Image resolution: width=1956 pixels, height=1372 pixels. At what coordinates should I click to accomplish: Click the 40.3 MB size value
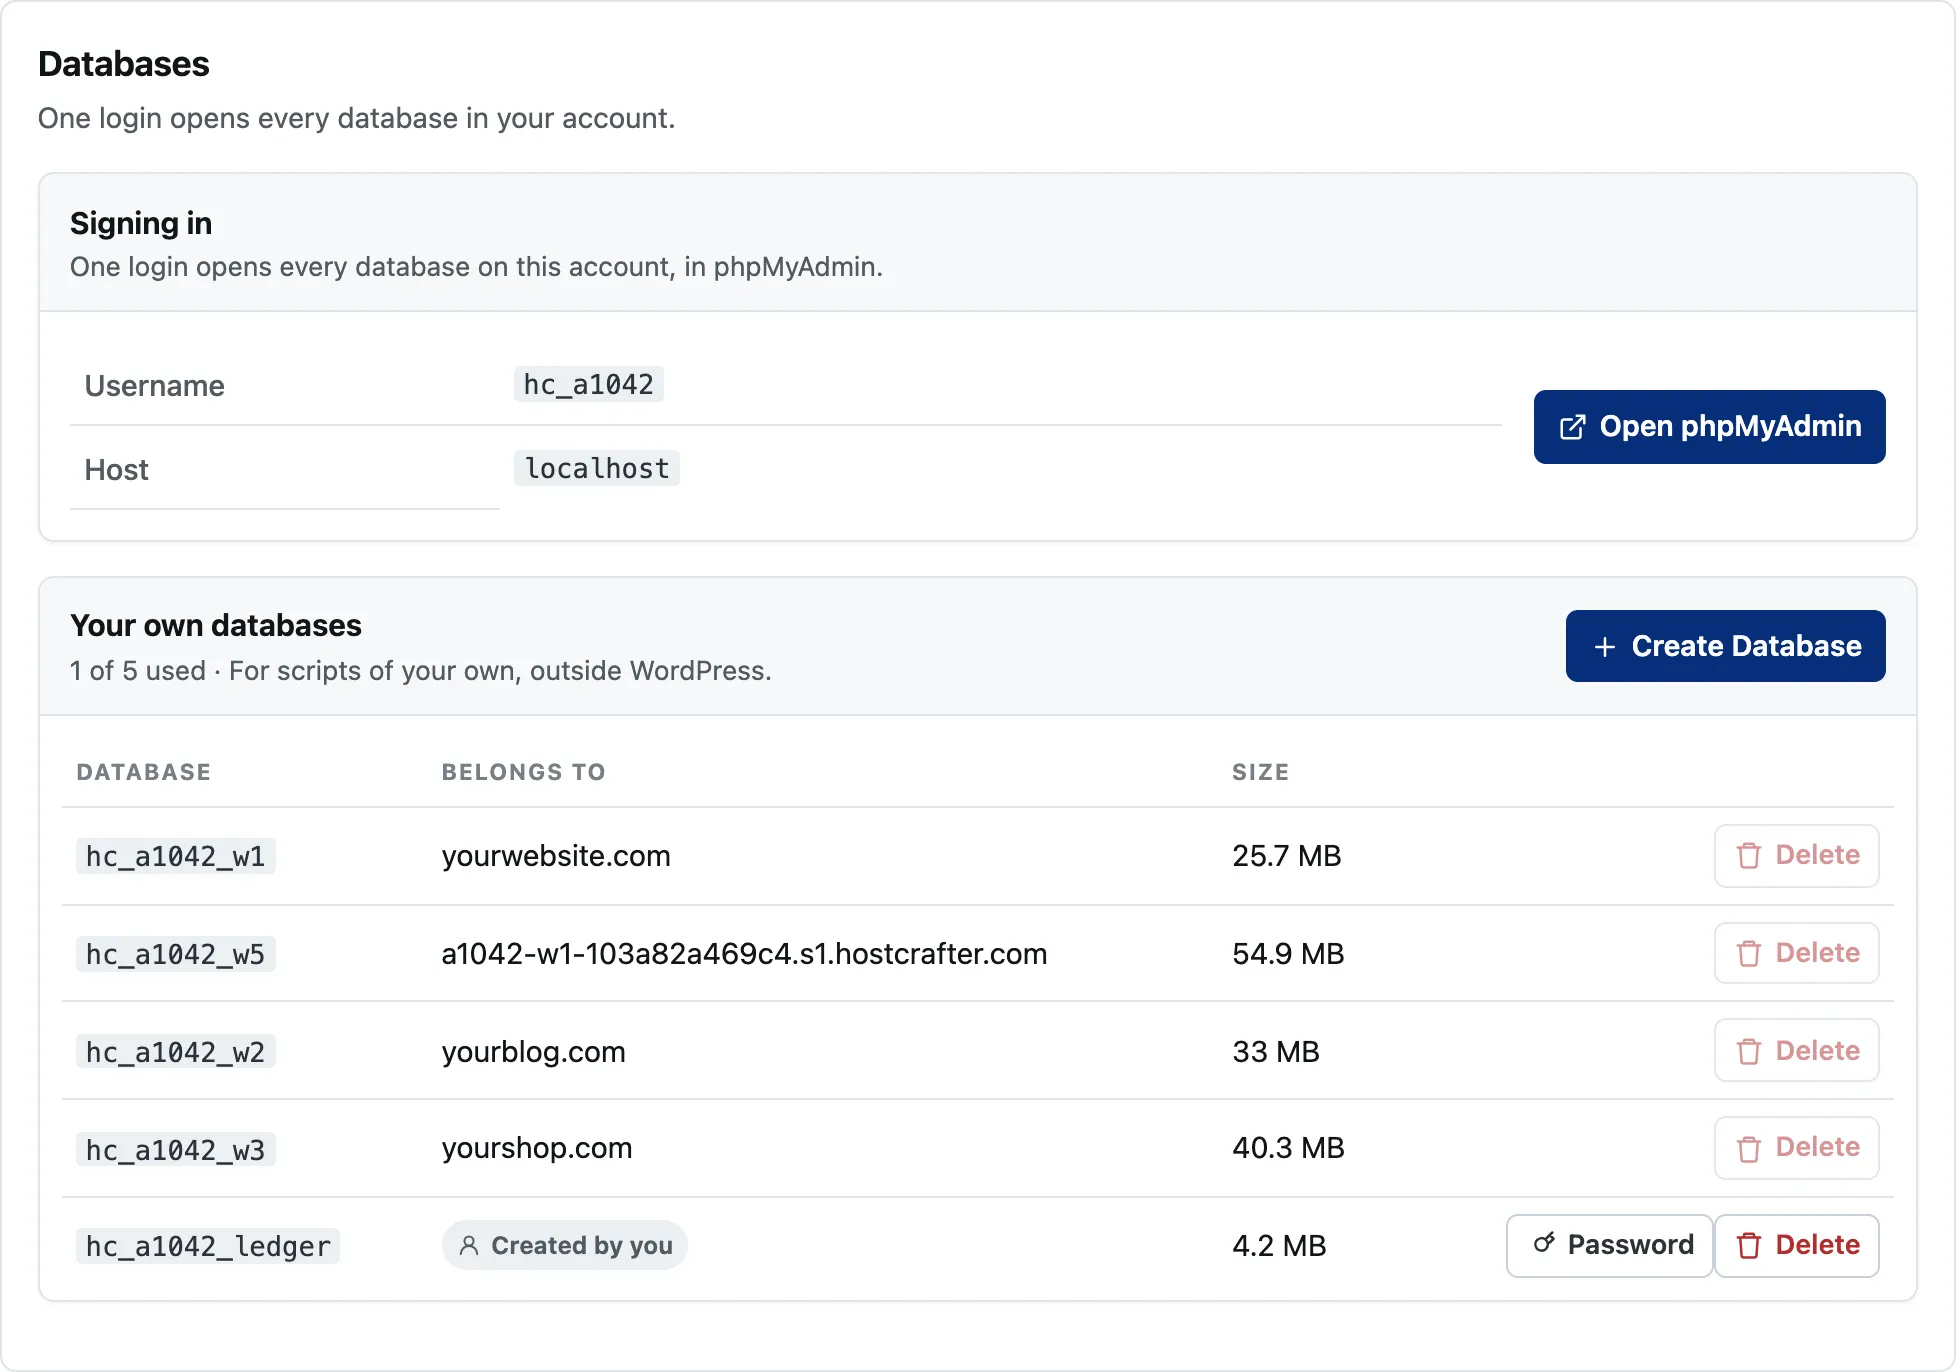[1288, 1148]
